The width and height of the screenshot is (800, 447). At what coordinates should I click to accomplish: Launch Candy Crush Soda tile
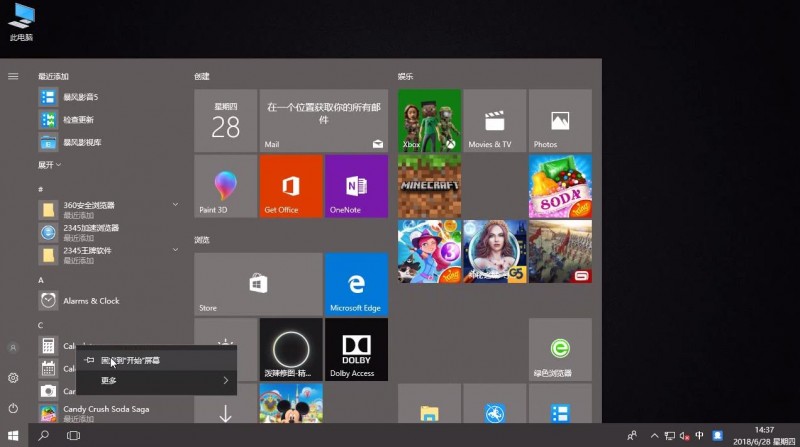560,186
